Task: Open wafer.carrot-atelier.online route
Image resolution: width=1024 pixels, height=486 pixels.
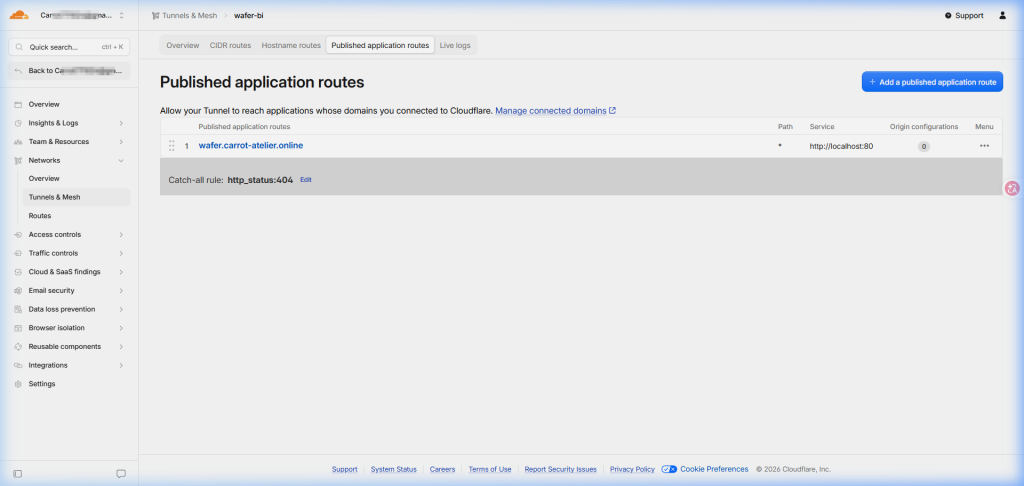Action: 251,146
